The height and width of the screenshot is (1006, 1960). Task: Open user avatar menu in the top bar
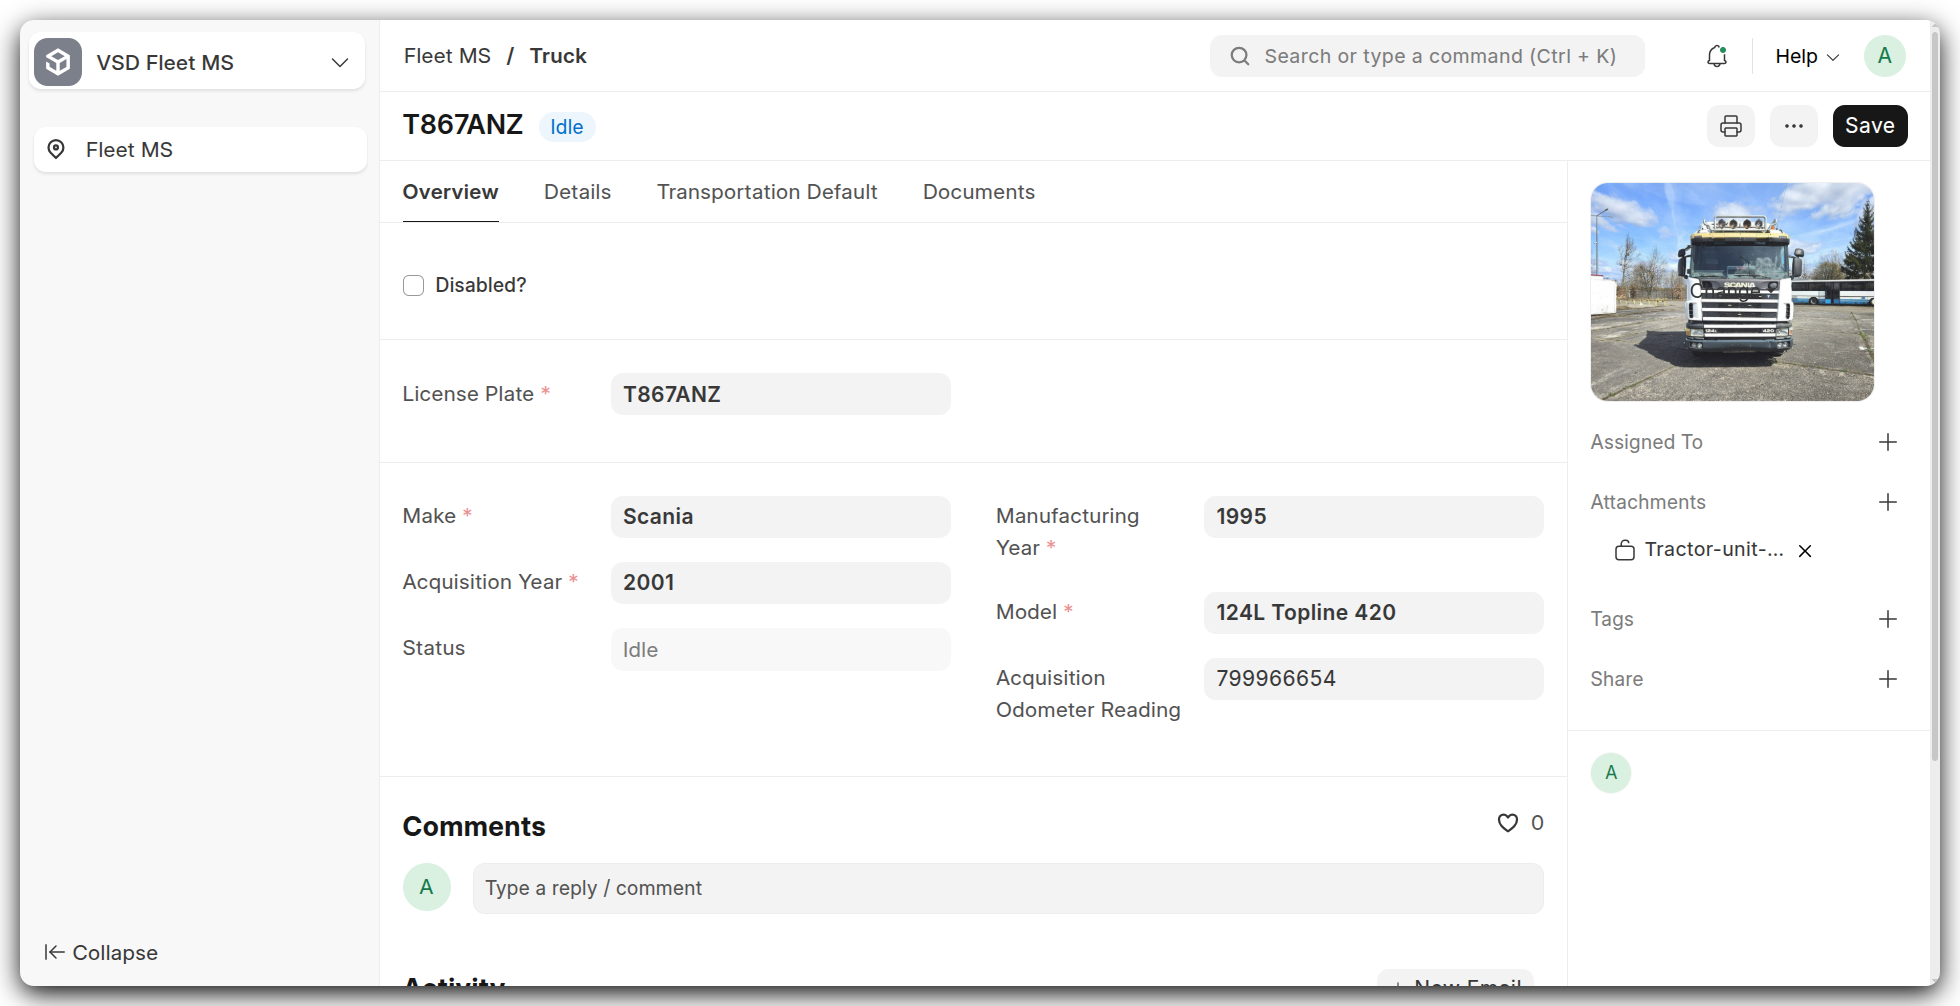coord(1885,56)
